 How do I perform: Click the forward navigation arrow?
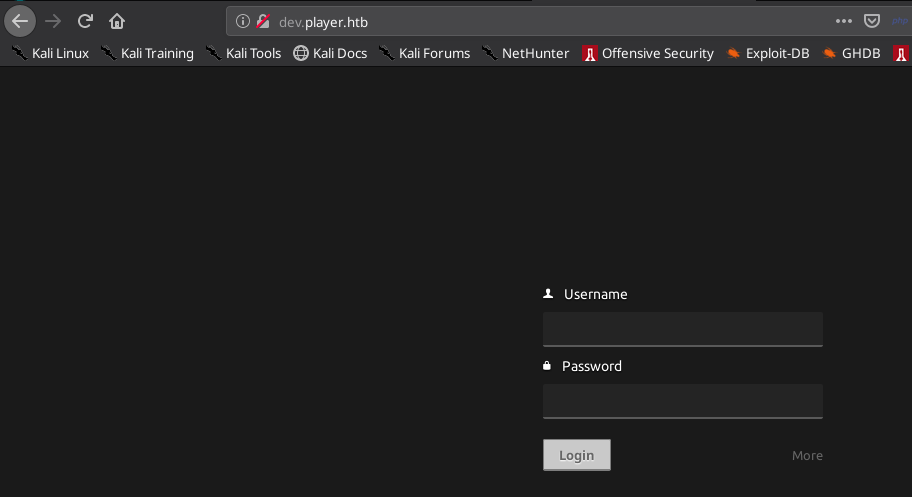[x=53, y=22]
